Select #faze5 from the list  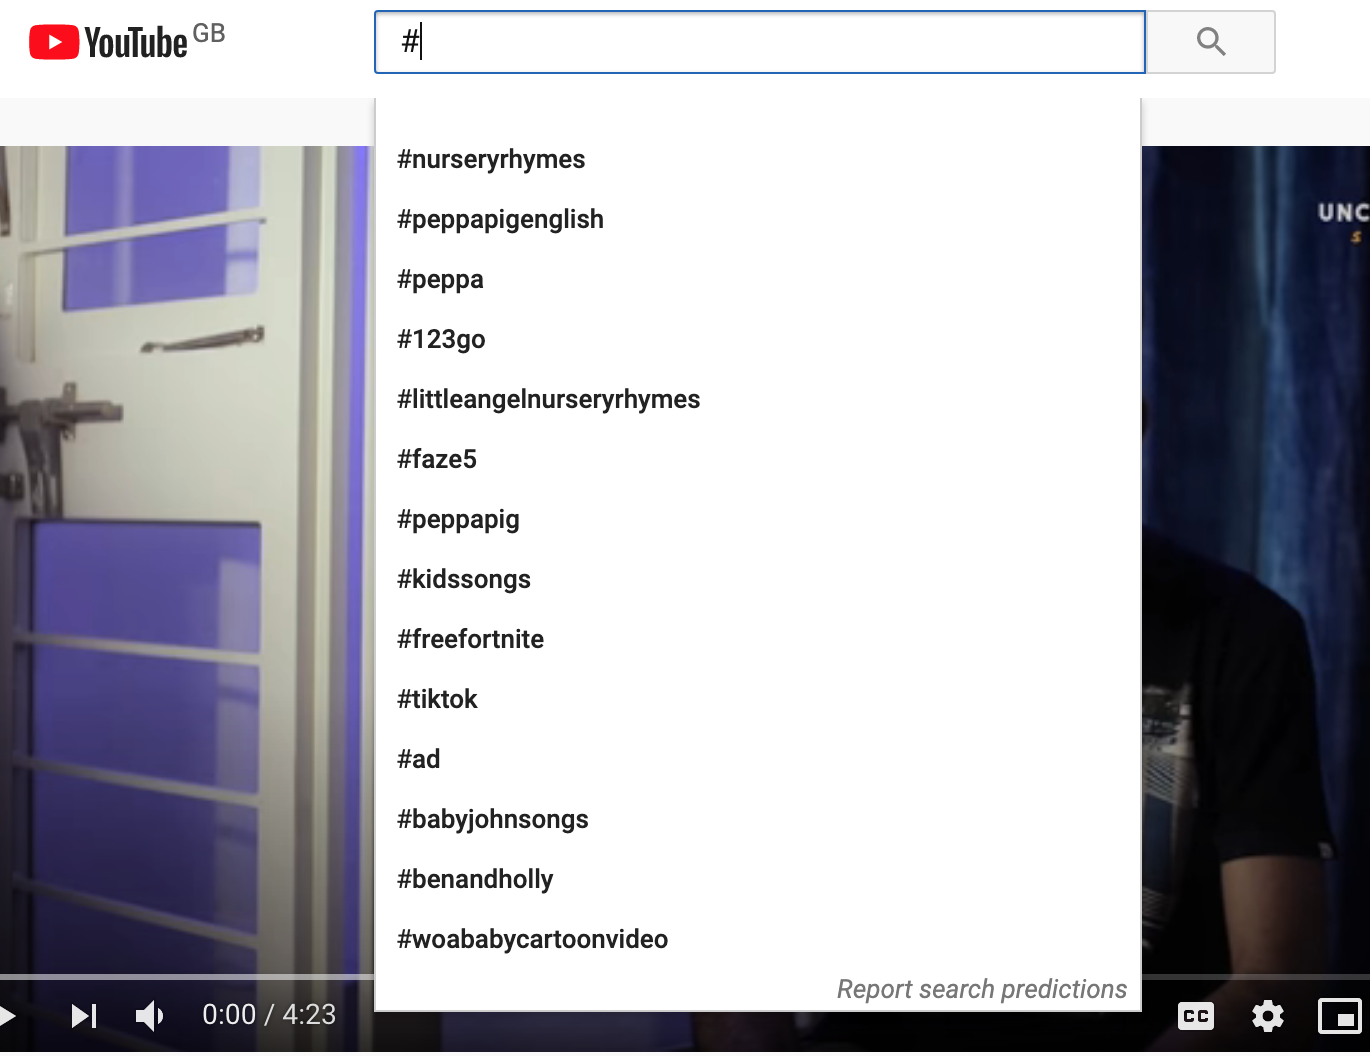tap(758, 459)
